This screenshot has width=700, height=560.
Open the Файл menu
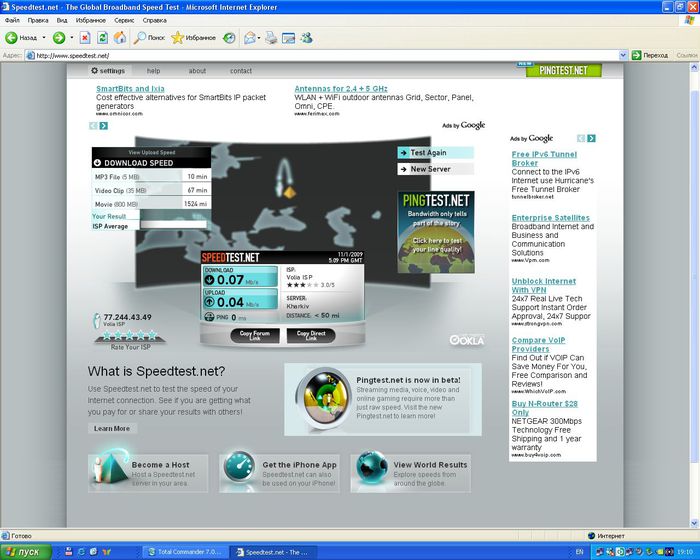click(12, 20)
